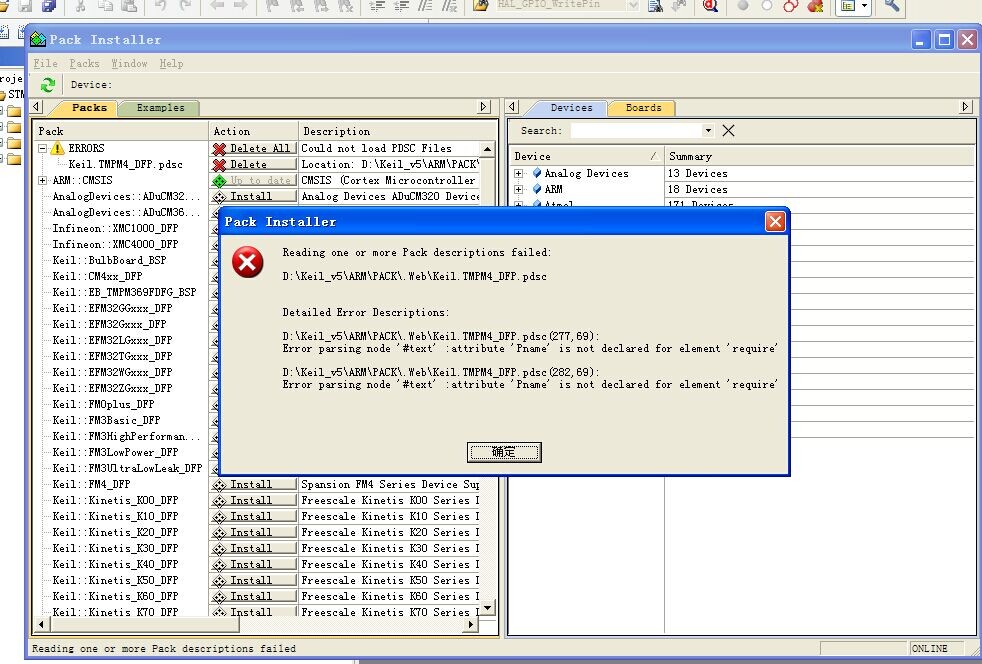Open the Packs menu
Viewport: 982px width, 664px height.
pos(85,63)
